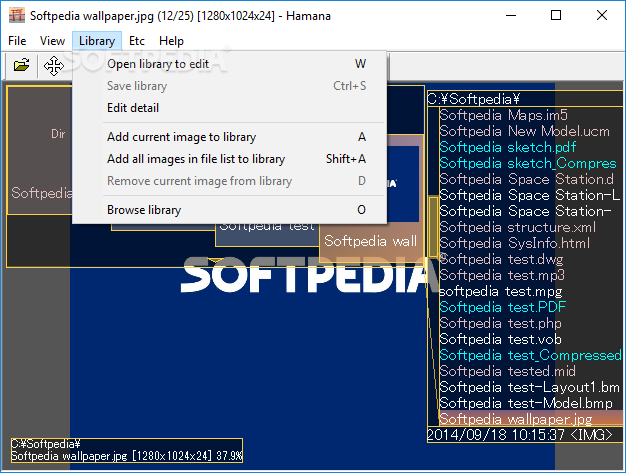Choose Browse library entry
Viewport: 626px width, 473px height.
(230, 210)
